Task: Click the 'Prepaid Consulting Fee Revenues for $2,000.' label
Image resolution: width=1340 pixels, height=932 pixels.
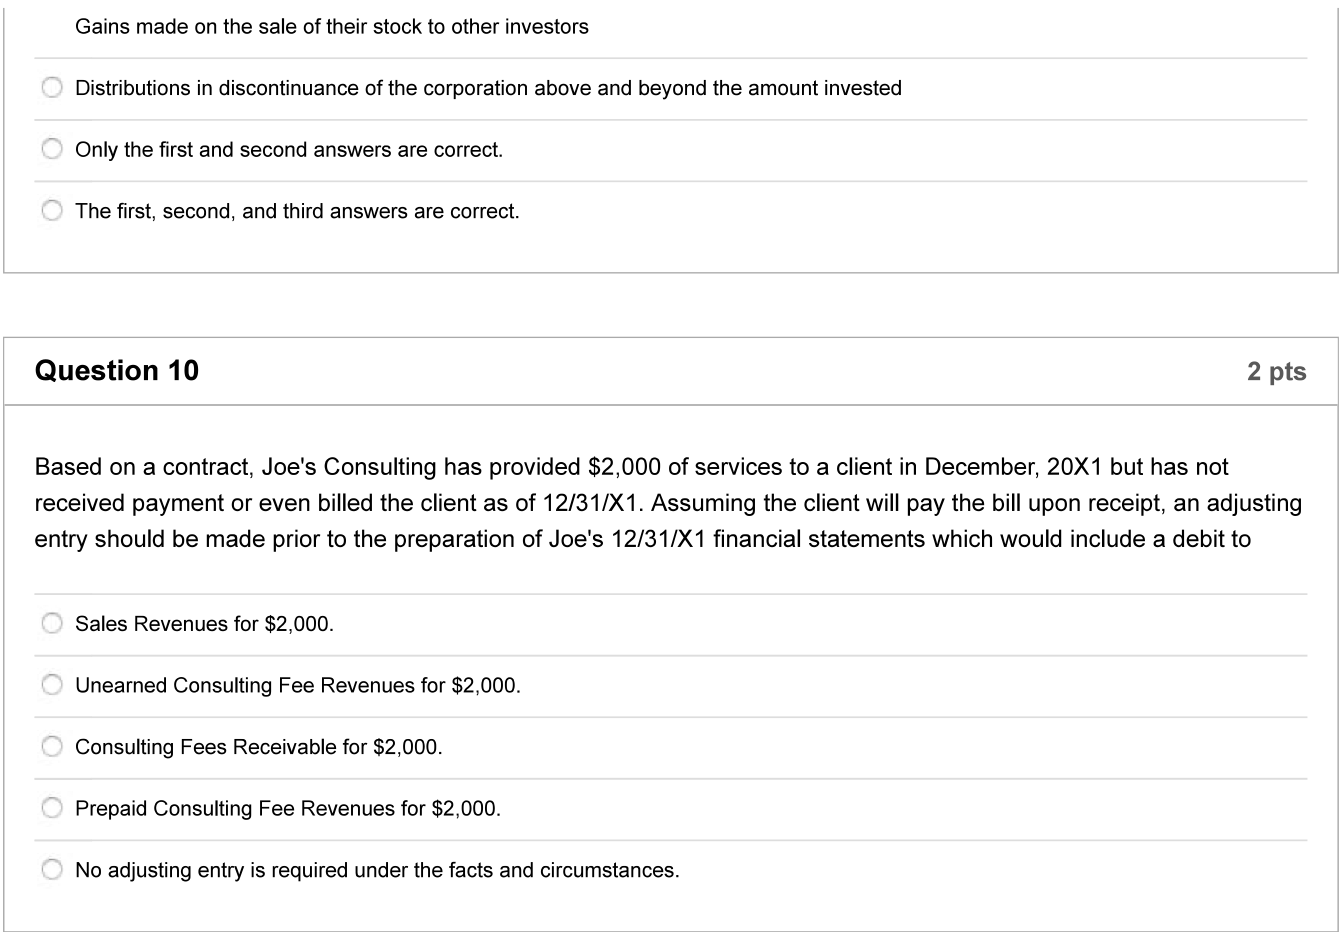Action: coord(288,808)
